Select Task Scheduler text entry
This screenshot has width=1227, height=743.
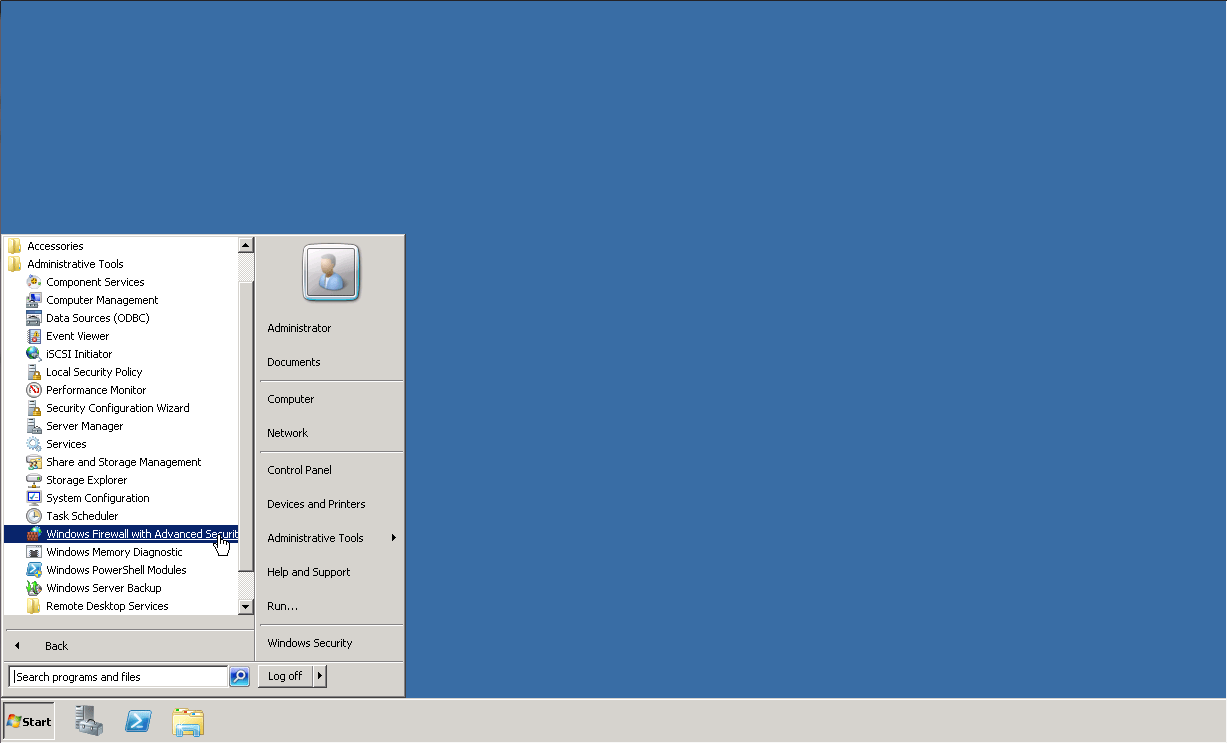coord(82,516)
